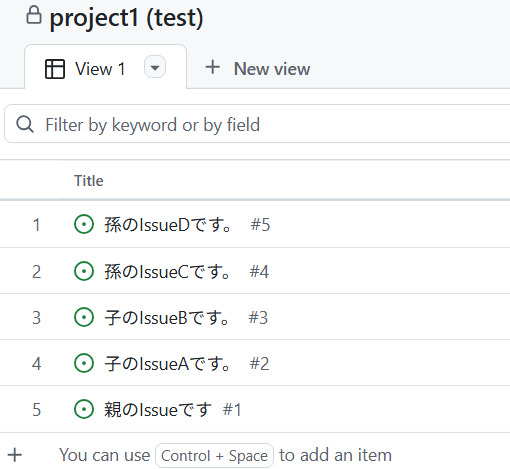The image size is (510, 469).
Task: Click the add an item input row
Action: [255, 455]
